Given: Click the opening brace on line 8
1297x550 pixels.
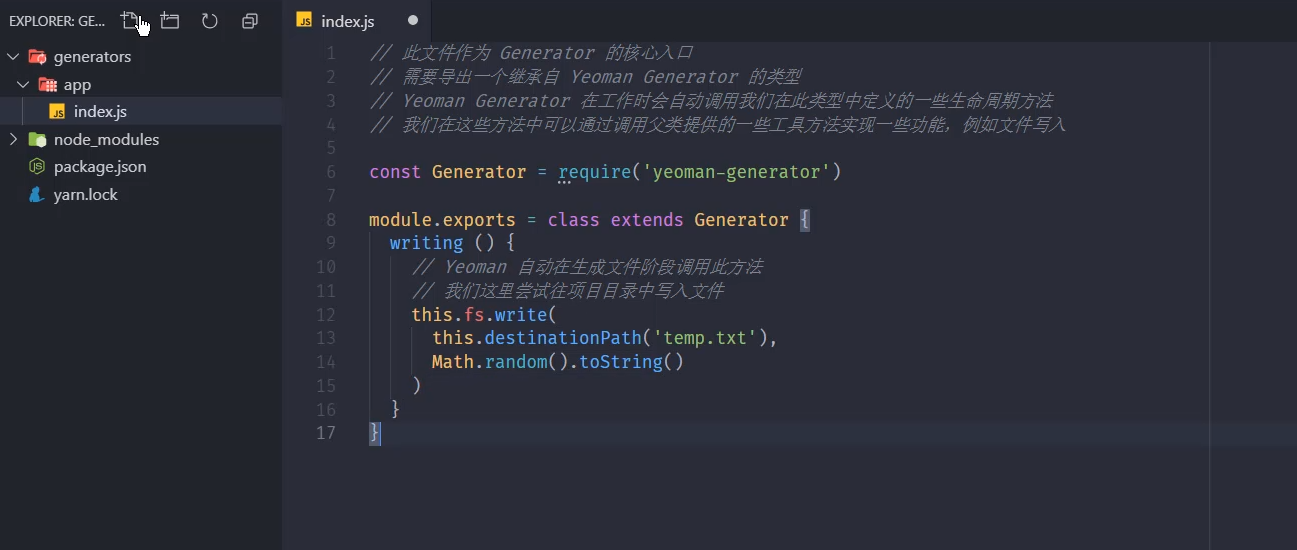Looking at the screenshot, I should pos(805,220).
